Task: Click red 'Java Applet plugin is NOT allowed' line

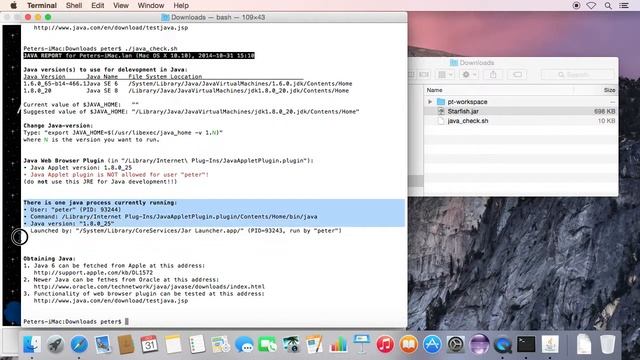Action: coord(116,175)
